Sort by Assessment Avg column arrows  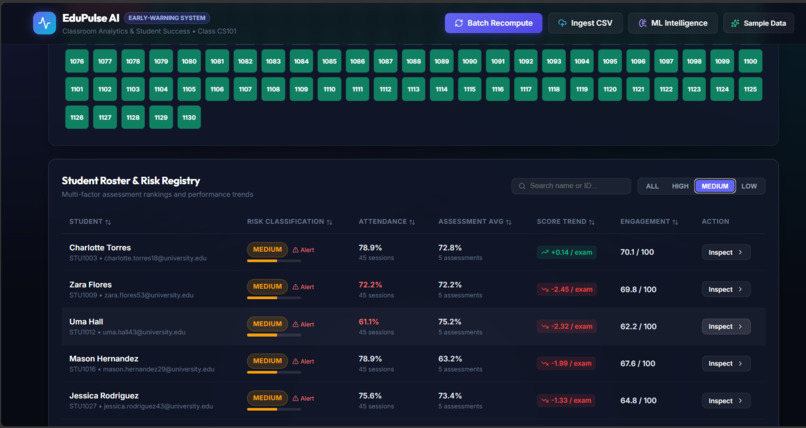509,222
